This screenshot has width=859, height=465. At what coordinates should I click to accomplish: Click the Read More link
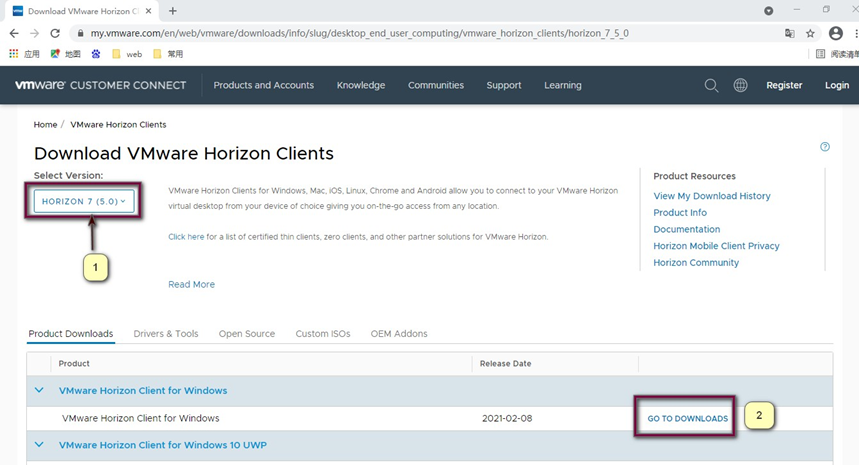191,284
